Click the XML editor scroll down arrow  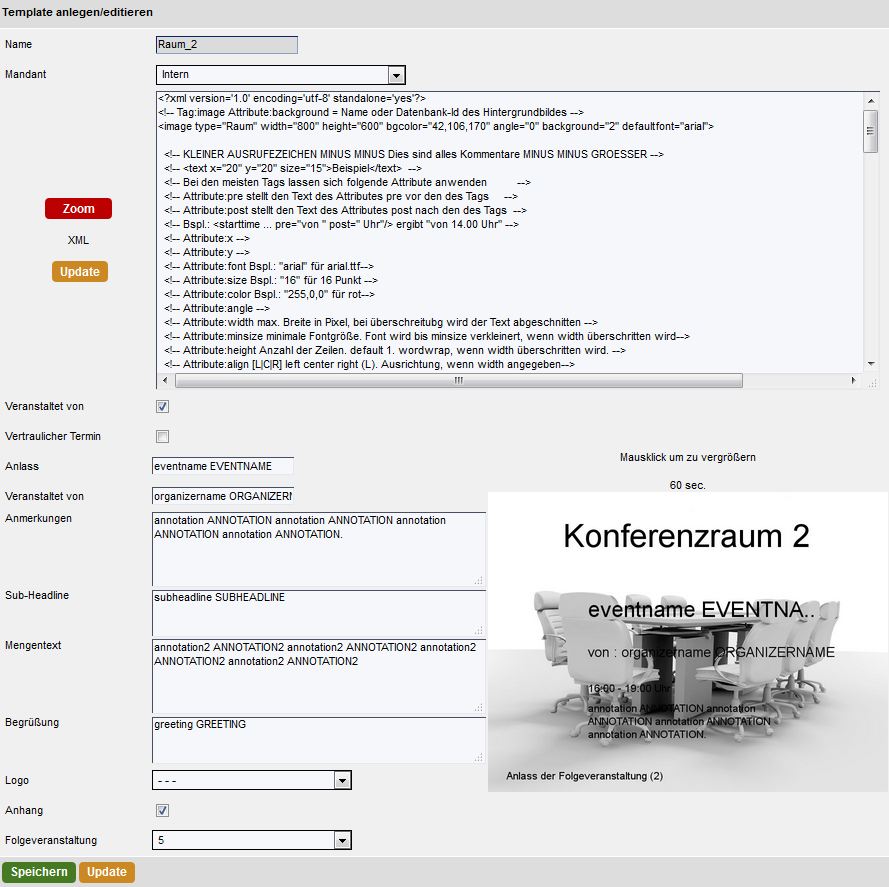coord(871,364)
